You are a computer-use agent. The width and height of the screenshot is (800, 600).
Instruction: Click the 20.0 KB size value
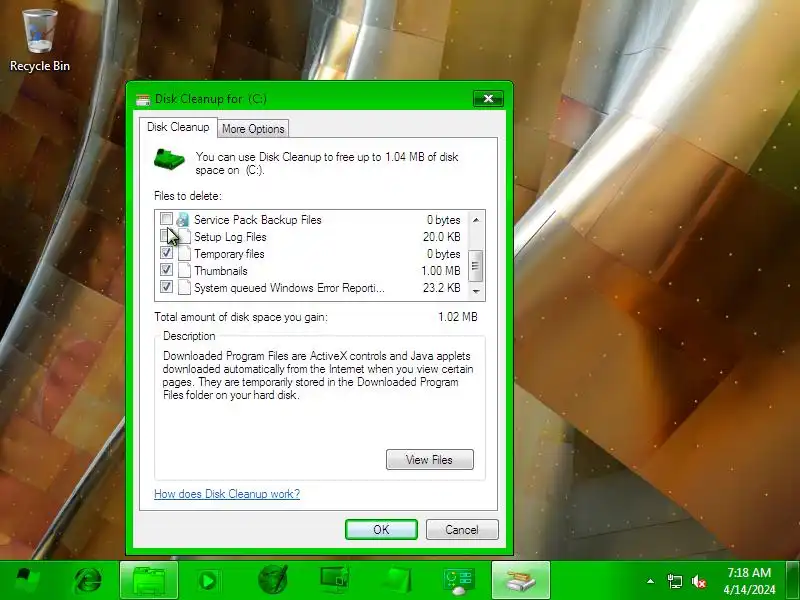click(x=441, y=237)
